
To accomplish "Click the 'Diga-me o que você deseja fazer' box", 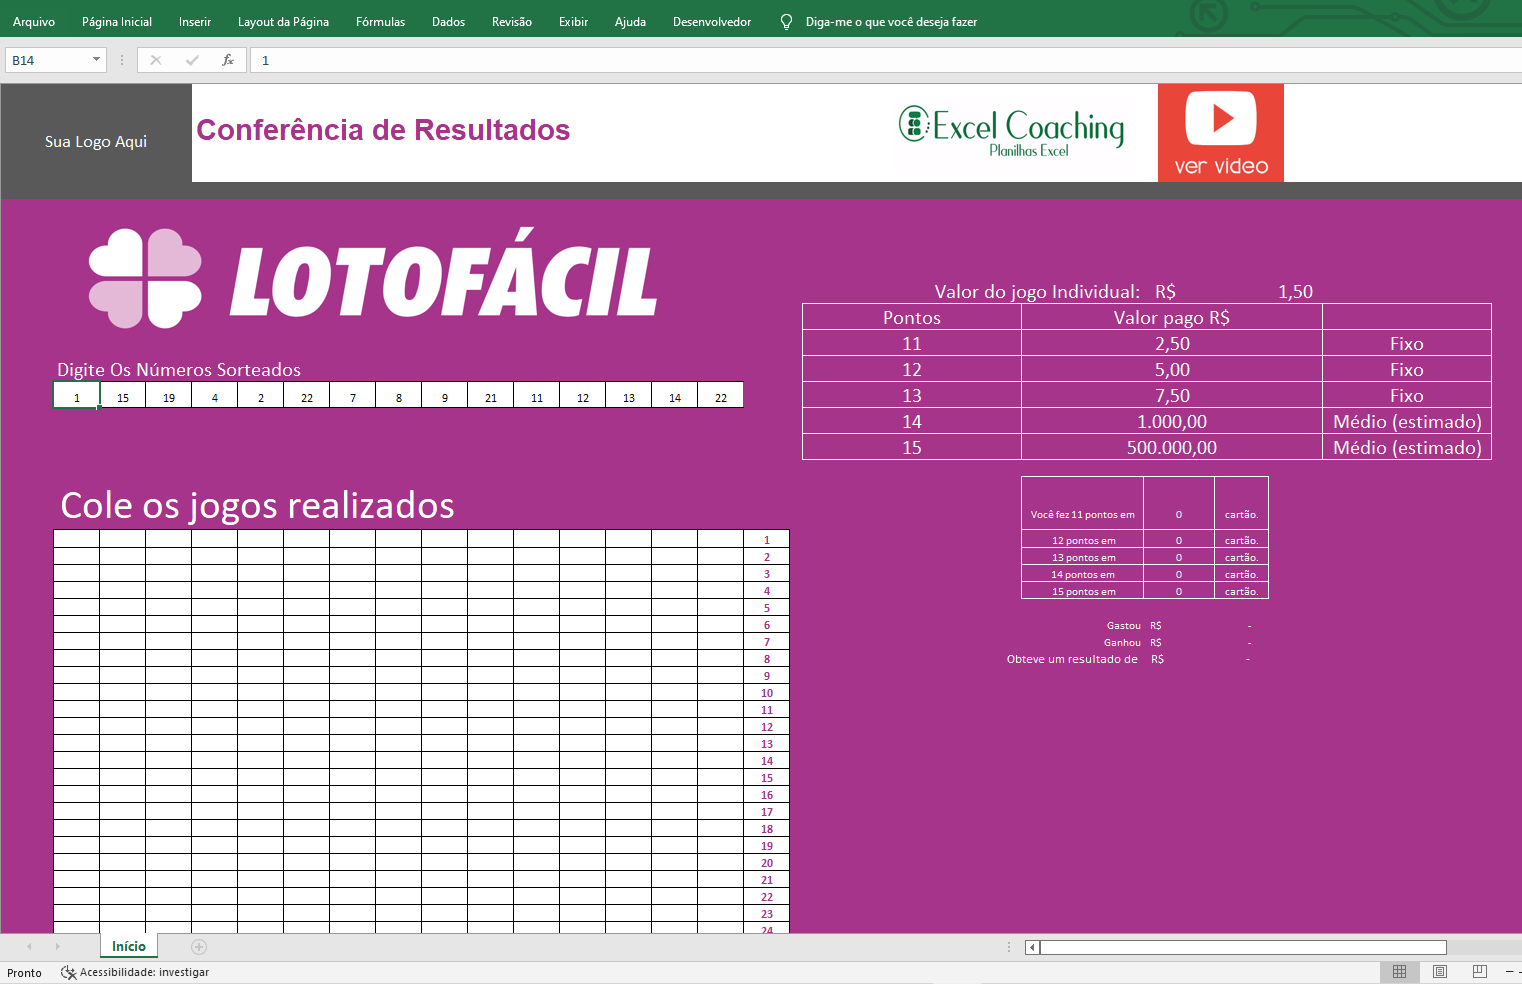I will coord(891,21).
